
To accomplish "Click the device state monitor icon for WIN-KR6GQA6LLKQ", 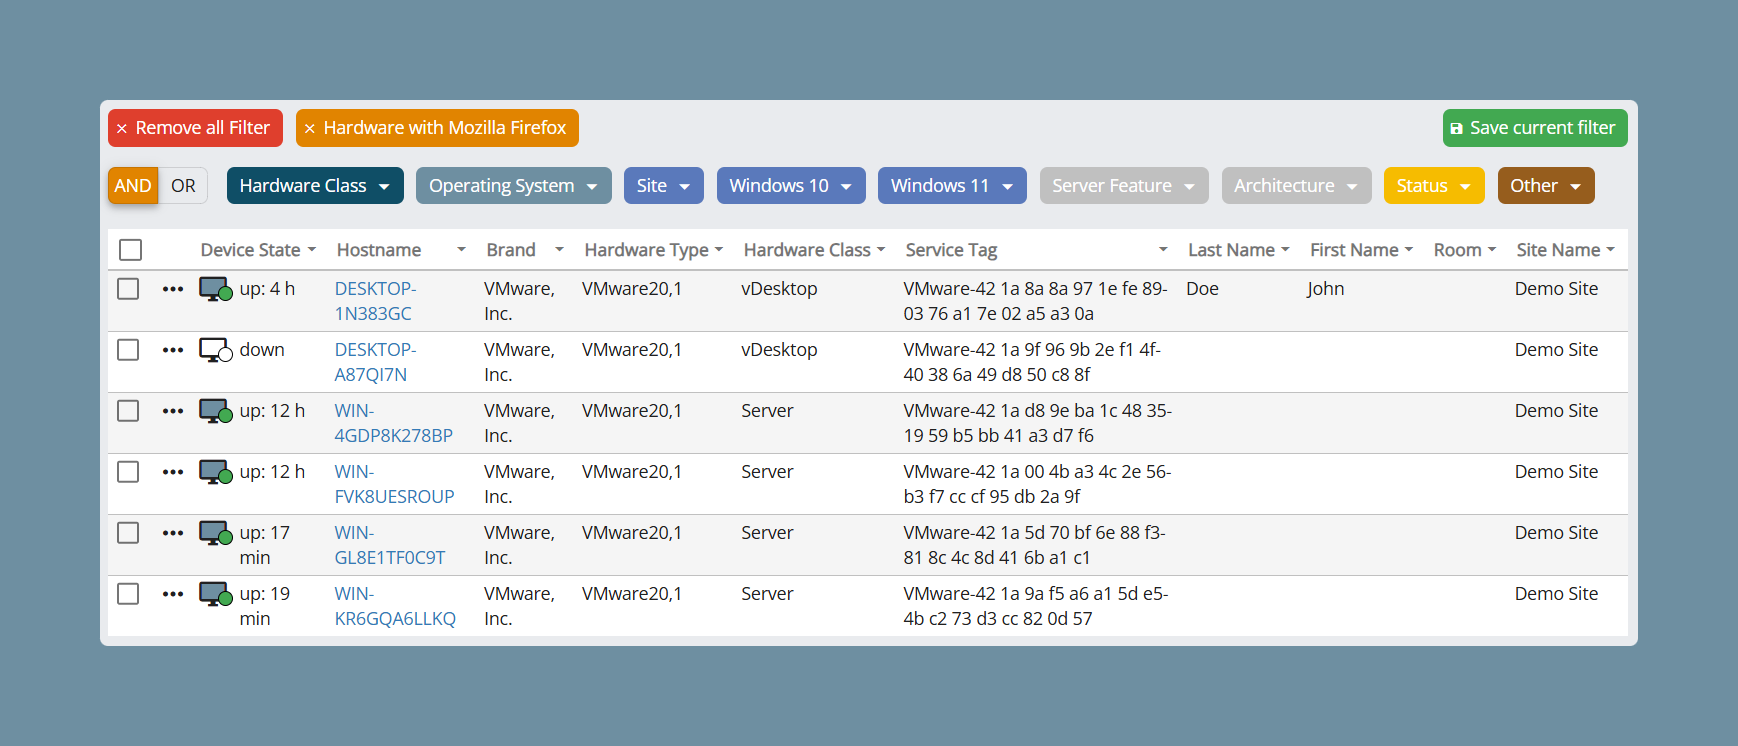I will (216, 594).
